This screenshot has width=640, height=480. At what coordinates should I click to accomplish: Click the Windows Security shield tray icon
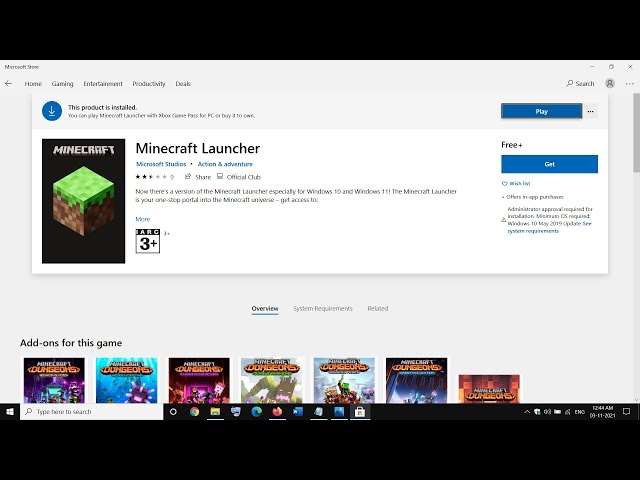(537, 412)
